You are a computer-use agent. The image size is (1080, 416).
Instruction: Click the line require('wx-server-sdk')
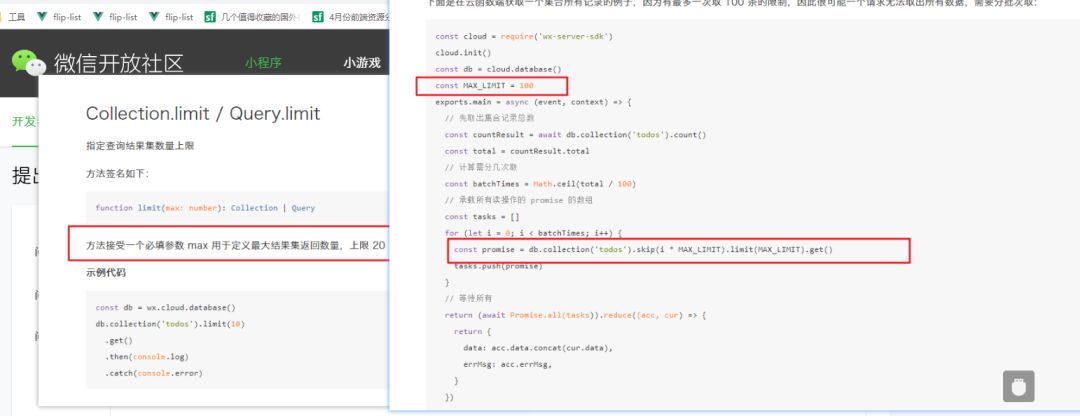524,36
